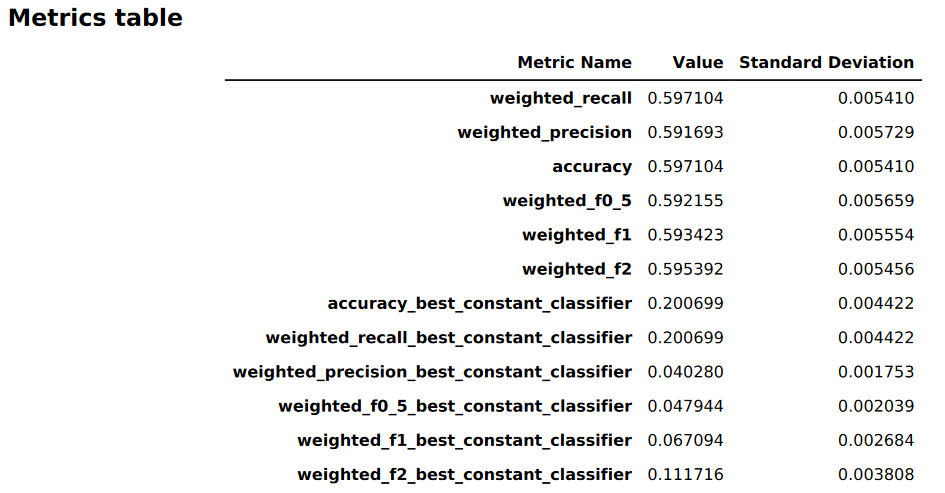This screenshot has width=945, height=493.
Task: Select the weighted_recall metric name
Action: 560,98
